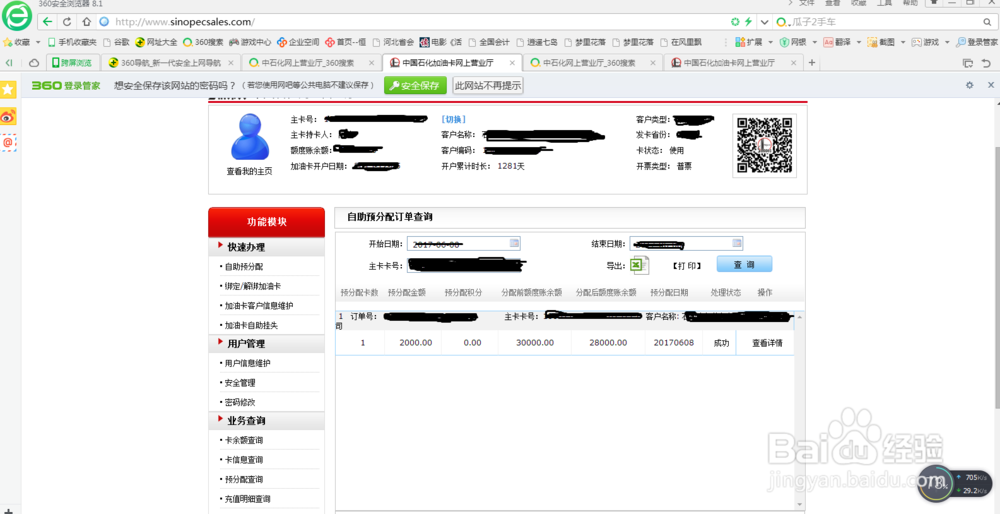The height and width of the screenshot is (514, 1000).
Task: Click the magnifier icon in search box
Action: (987, 22)
